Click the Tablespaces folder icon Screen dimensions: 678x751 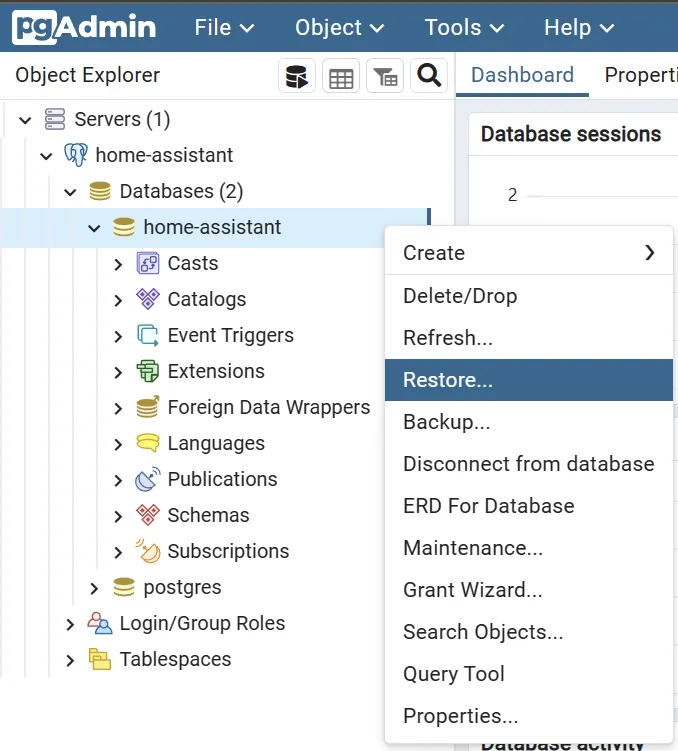tap(100, 660)
